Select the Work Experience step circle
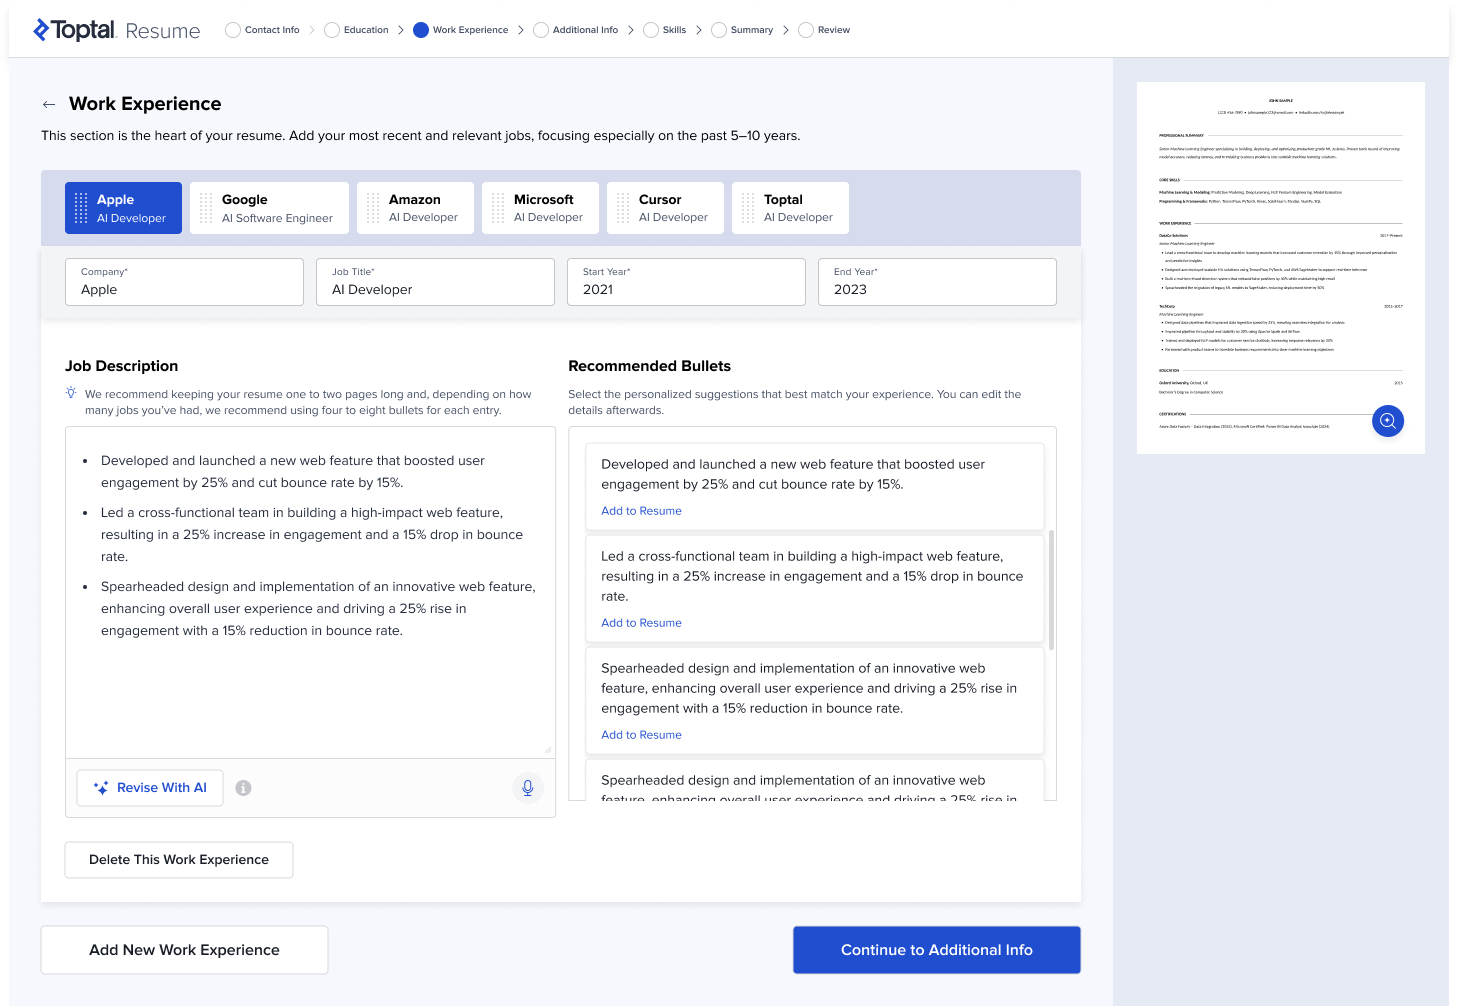The width and height of the screenshot is (1458, 1006). coord(421,30)
